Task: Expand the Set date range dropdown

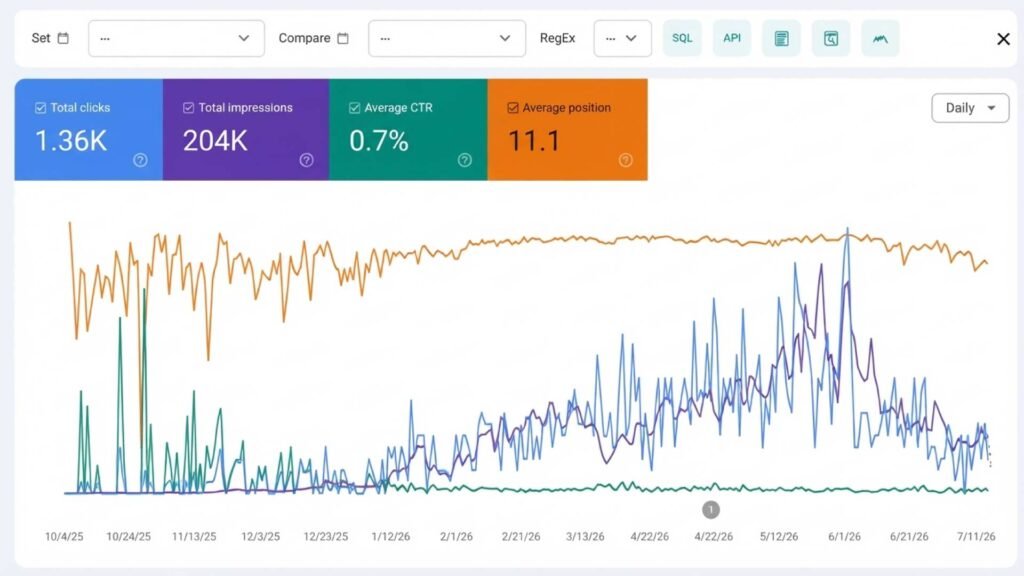Action: pos(176,39)
